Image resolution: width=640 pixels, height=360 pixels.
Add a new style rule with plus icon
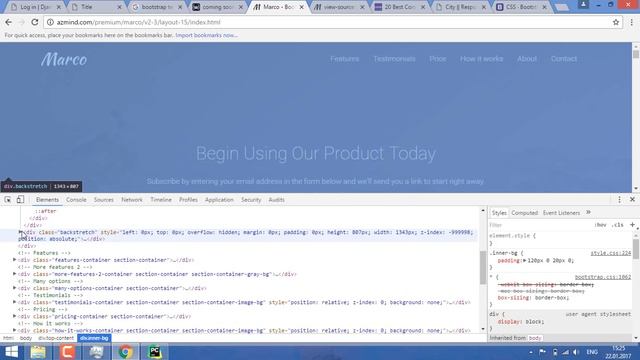[632, 224]
